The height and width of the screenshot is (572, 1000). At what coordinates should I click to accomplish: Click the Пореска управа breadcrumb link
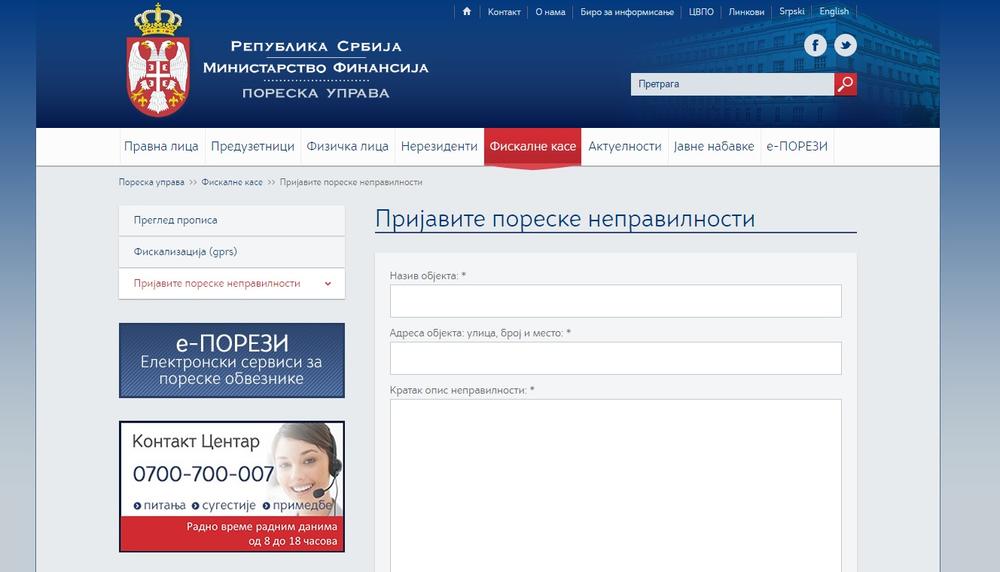(151, 183)
